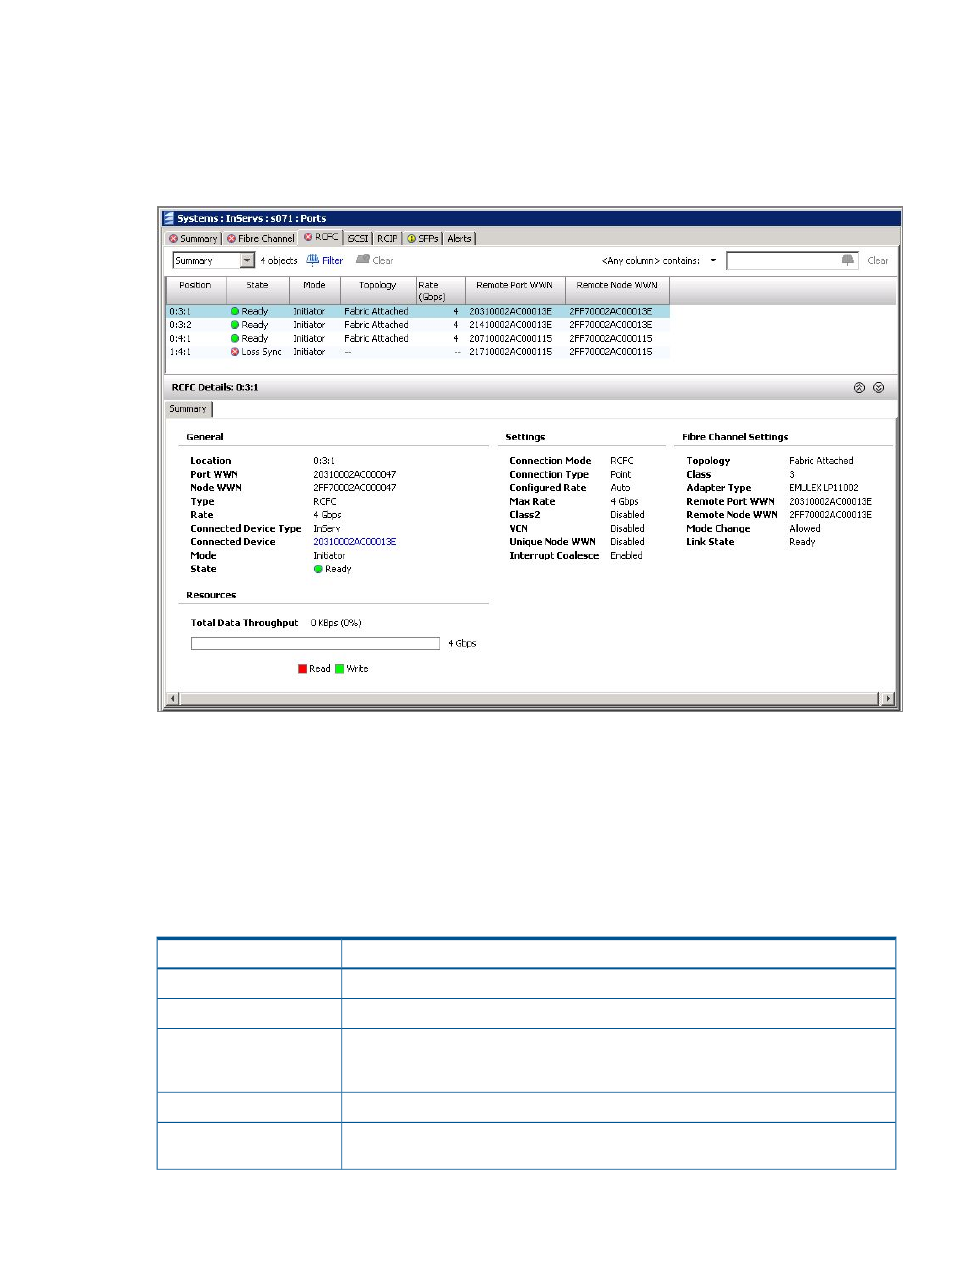
Task: Click the horizontal scrollbar left arrow
Action: click(173, 698)
